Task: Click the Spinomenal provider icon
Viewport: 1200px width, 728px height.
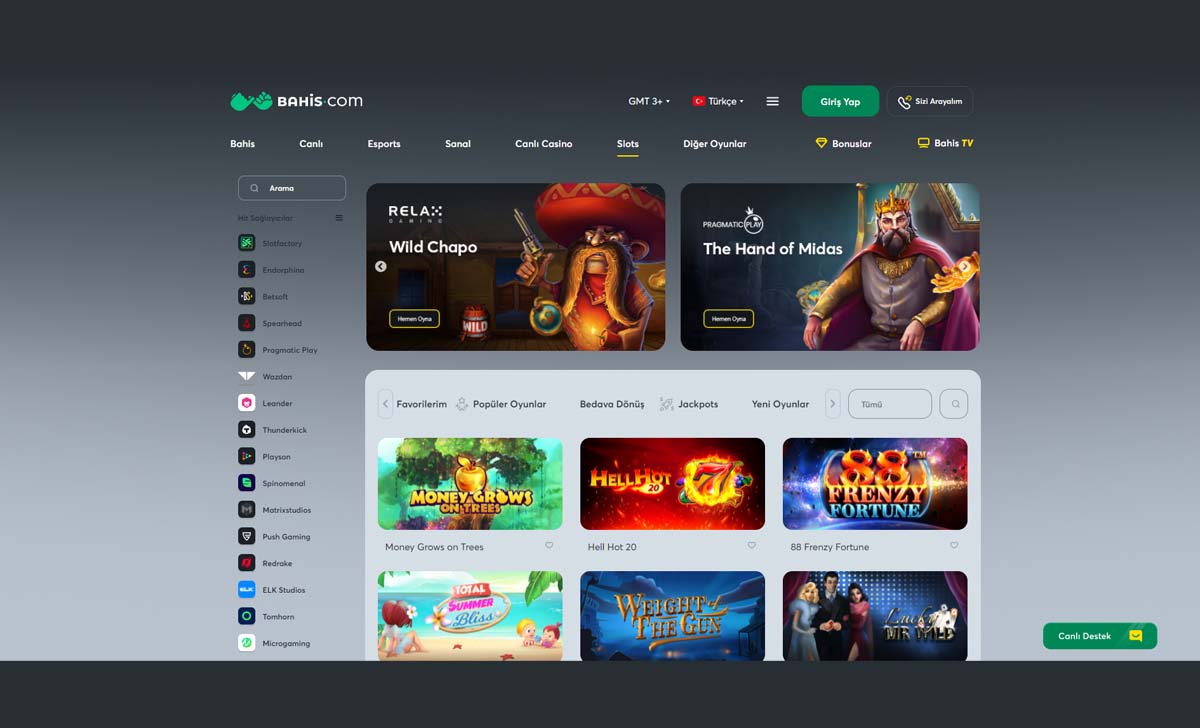Action: coord(246,483)
